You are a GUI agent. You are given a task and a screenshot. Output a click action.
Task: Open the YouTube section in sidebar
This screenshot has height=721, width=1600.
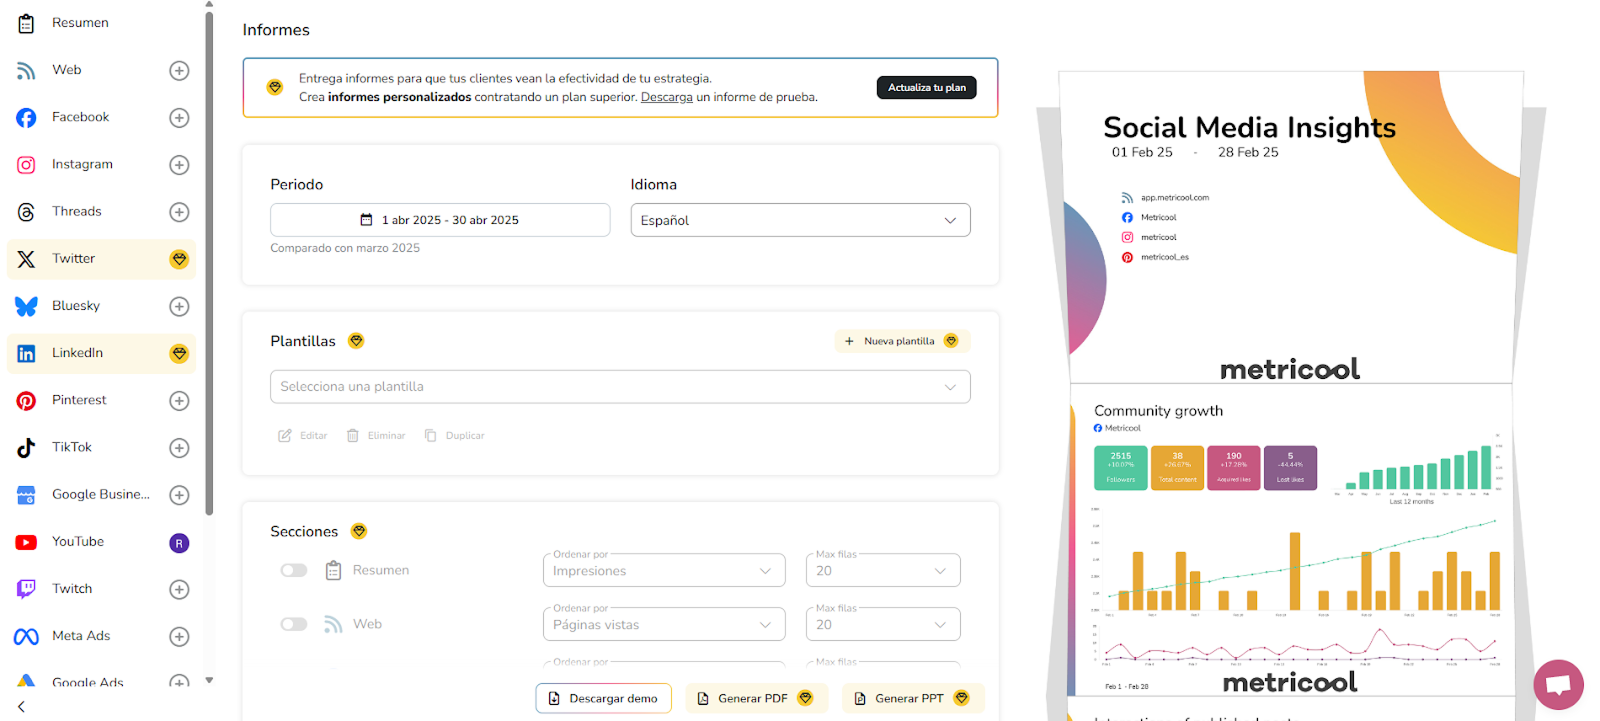(101, 542)
